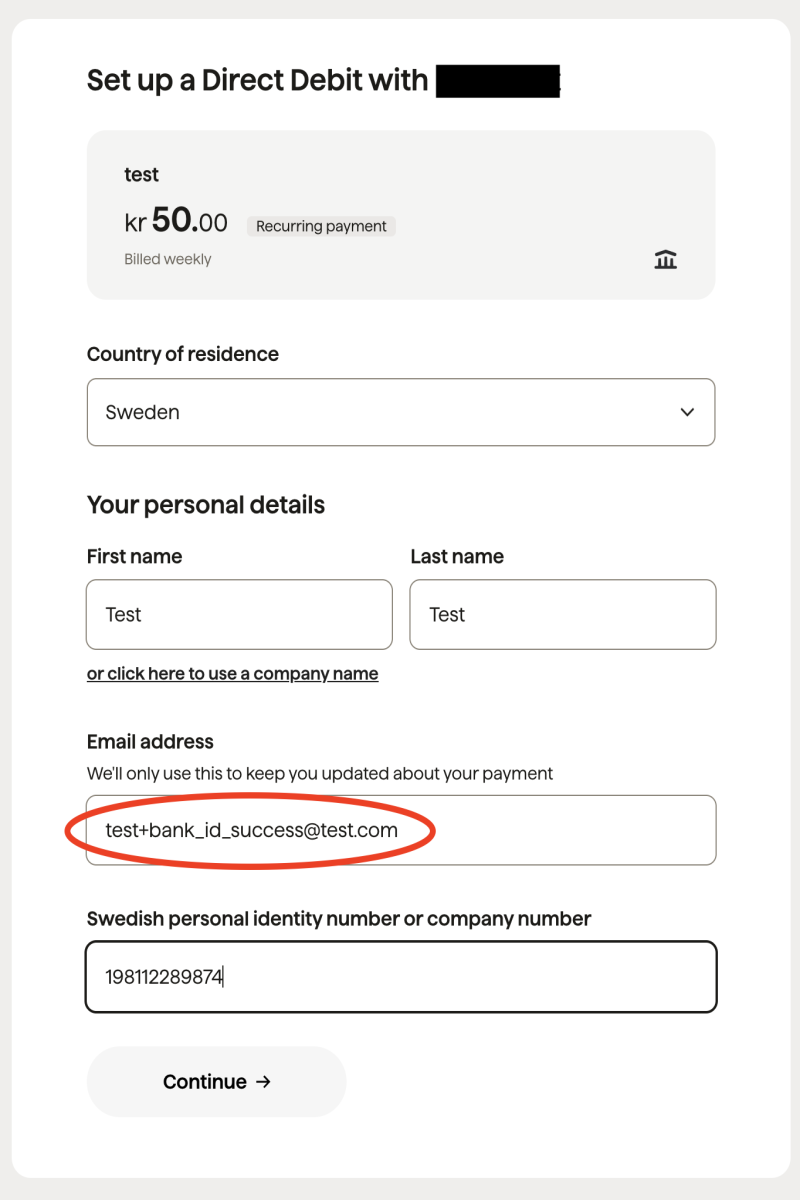
Task: Click the 'Country of residence' label
Action: [183, 354]
